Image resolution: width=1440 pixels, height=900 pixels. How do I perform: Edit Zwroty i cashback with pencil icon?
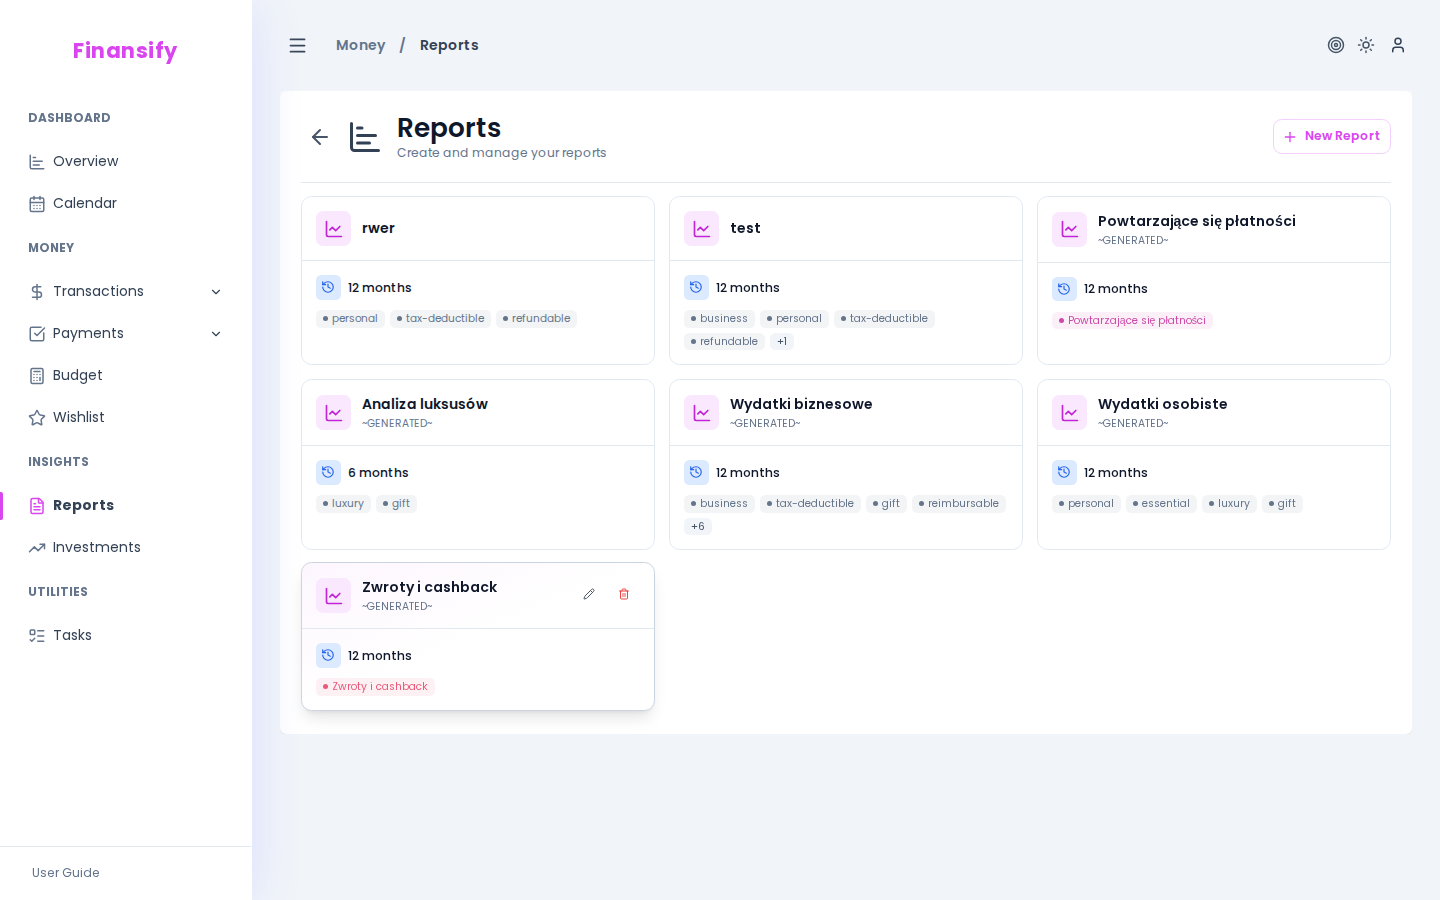click(589, 594)
